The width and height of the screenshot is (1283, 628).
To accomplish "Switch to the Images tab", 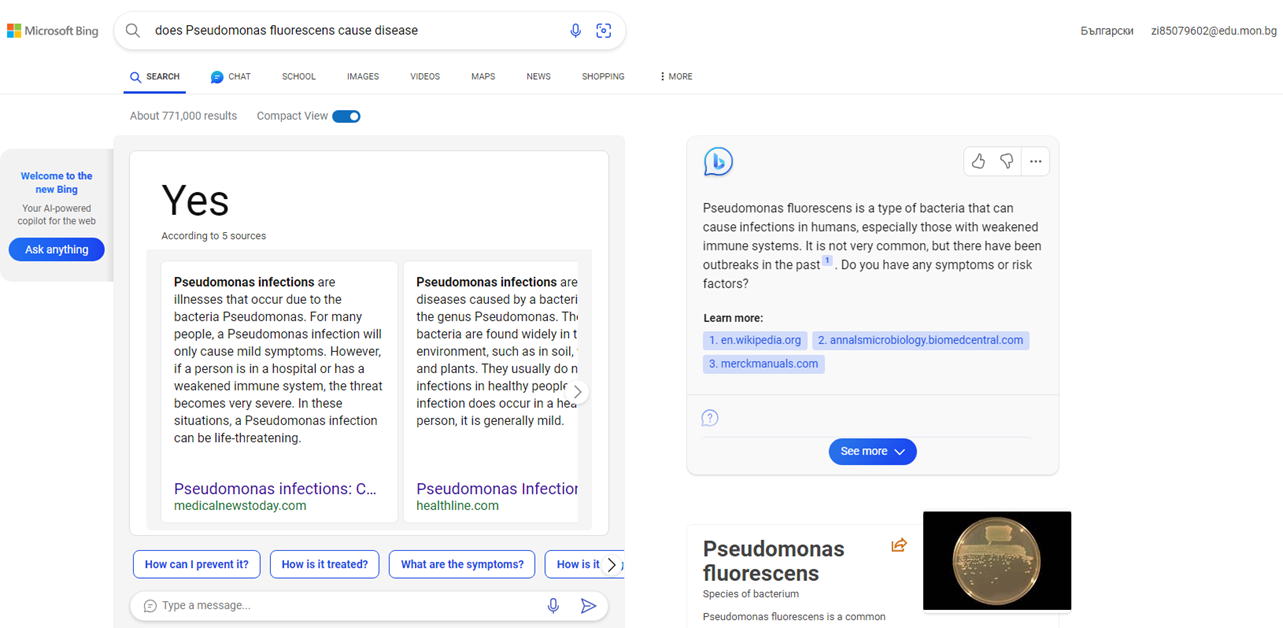I will [x=363, y=77].
